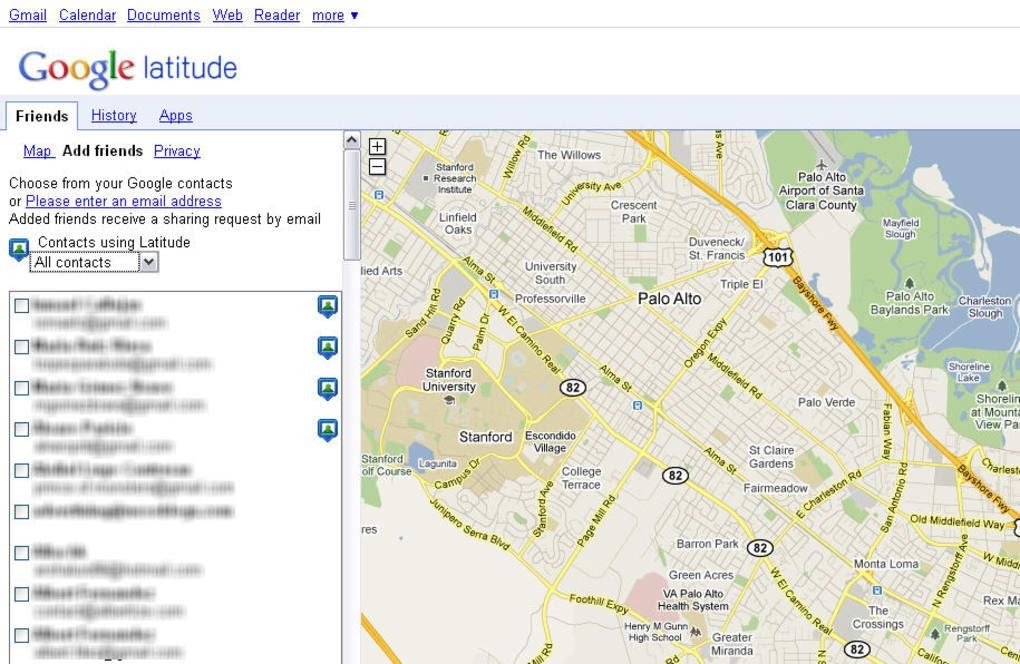Click the Latitude icon beside the fourth contact
Image resolution: width=1020 pixels, height=664 pixels.
coord(329,428)
